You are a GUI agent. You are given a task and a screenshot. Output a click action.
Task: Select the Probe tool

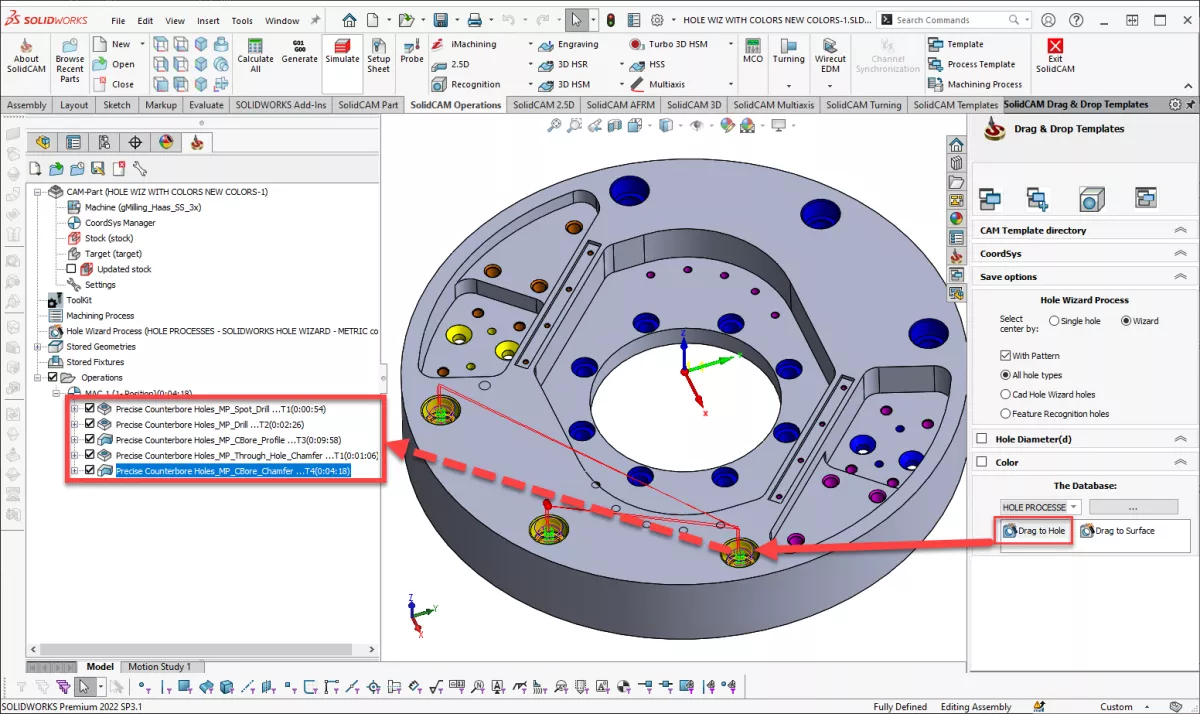pos(412,52)
